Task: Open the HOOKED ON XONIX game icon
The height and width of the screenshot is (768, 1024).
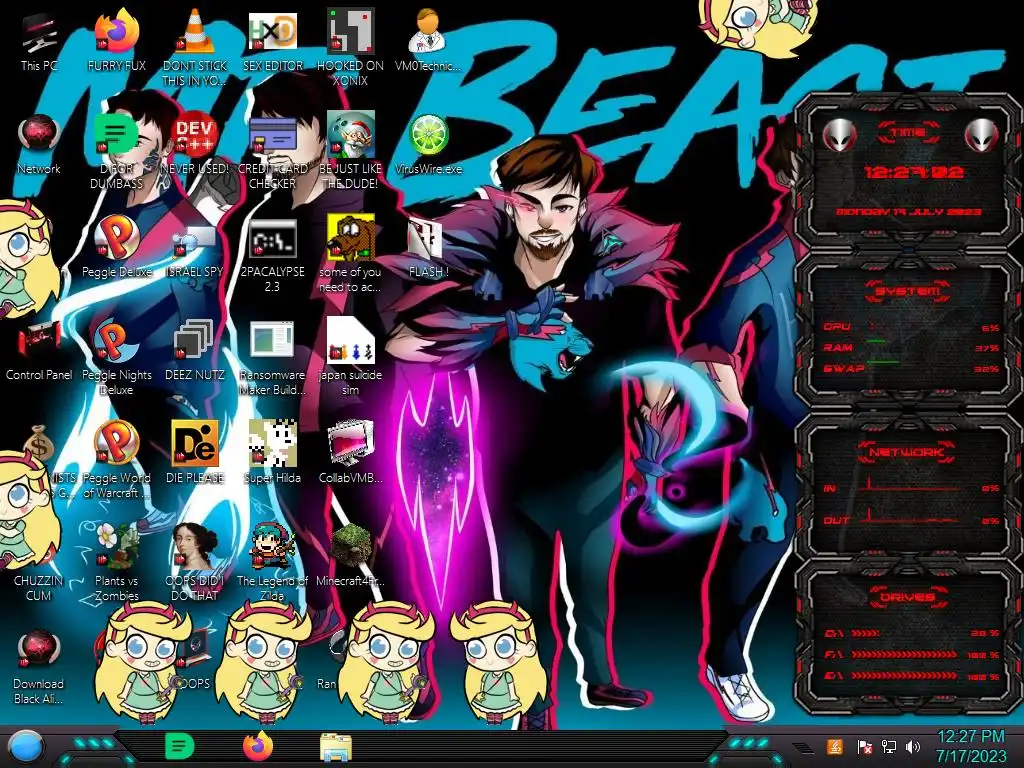Action: pos(351,48)
